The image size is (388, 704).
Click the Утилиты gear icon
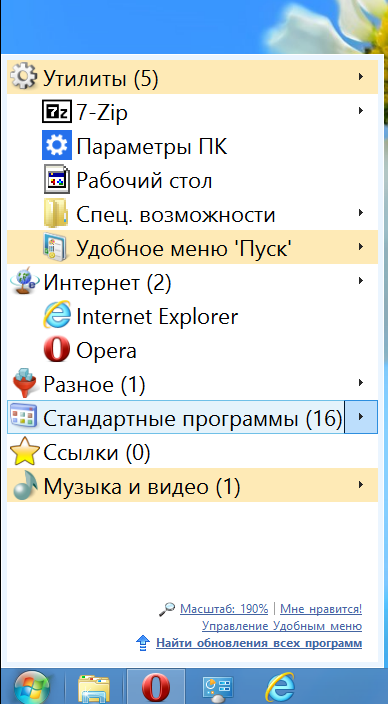23,77
